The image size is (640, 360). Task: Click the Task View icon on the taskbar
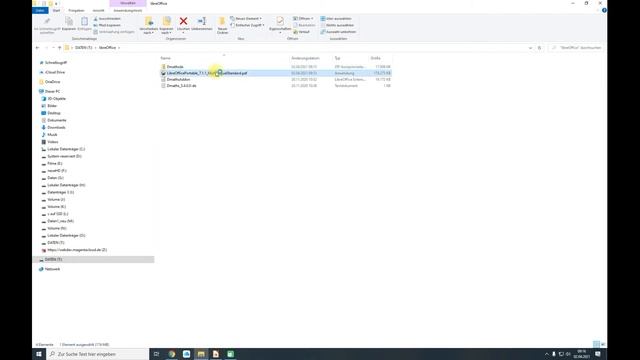point(156,354)
